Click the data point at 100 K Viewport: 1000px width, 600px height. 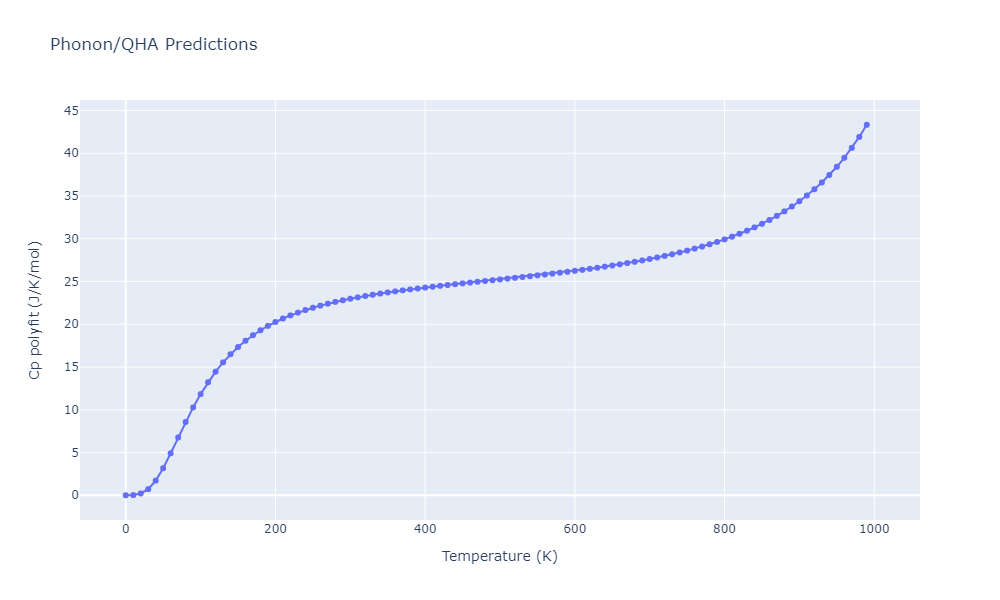pos(200,394)
